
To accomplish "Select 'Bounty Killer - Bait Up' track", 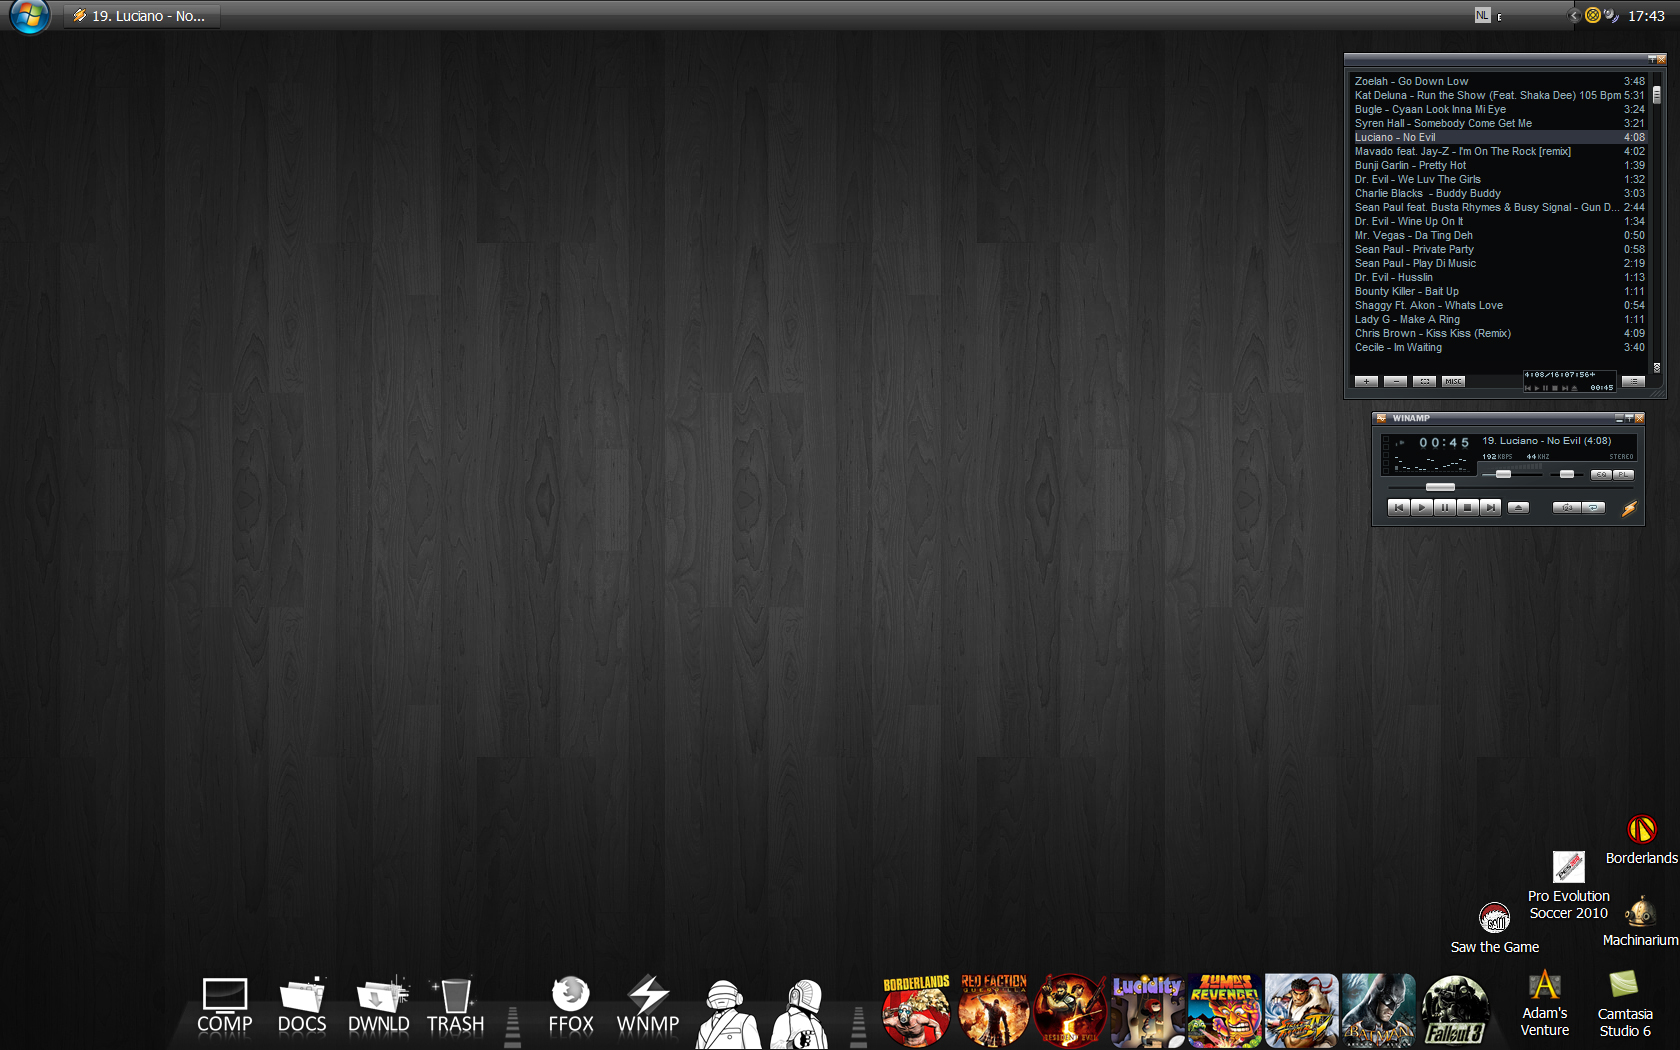I will point(1499,292).
